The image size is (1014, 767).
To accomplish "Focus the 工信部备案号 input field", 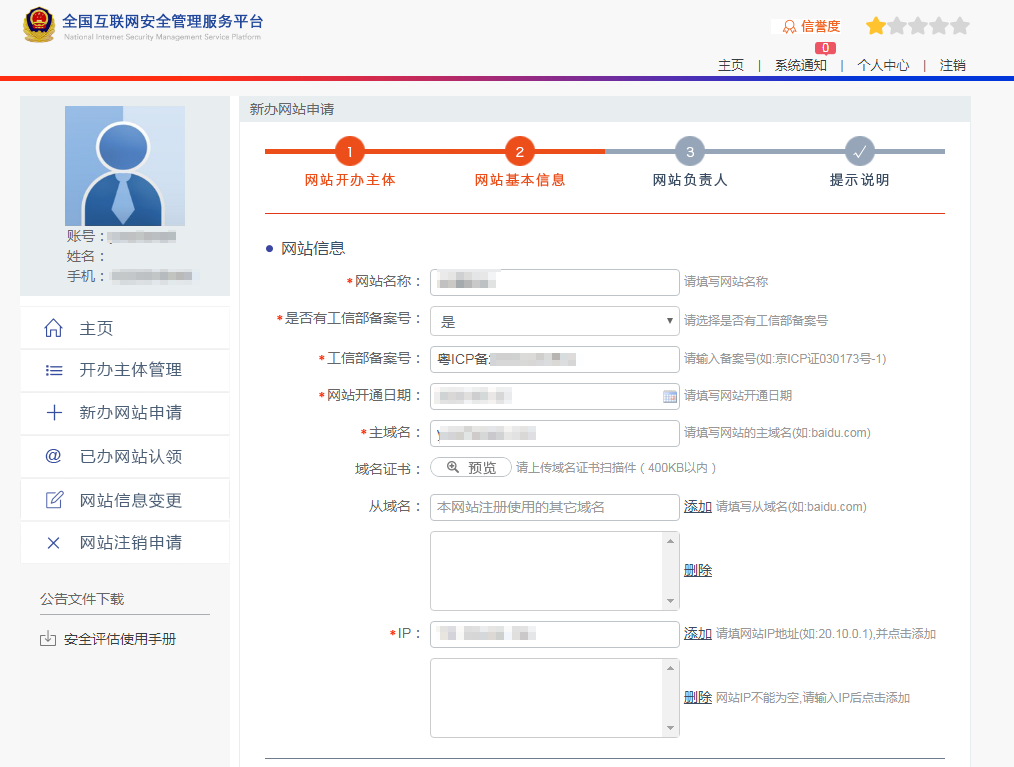I will click(x=554, y=359).
